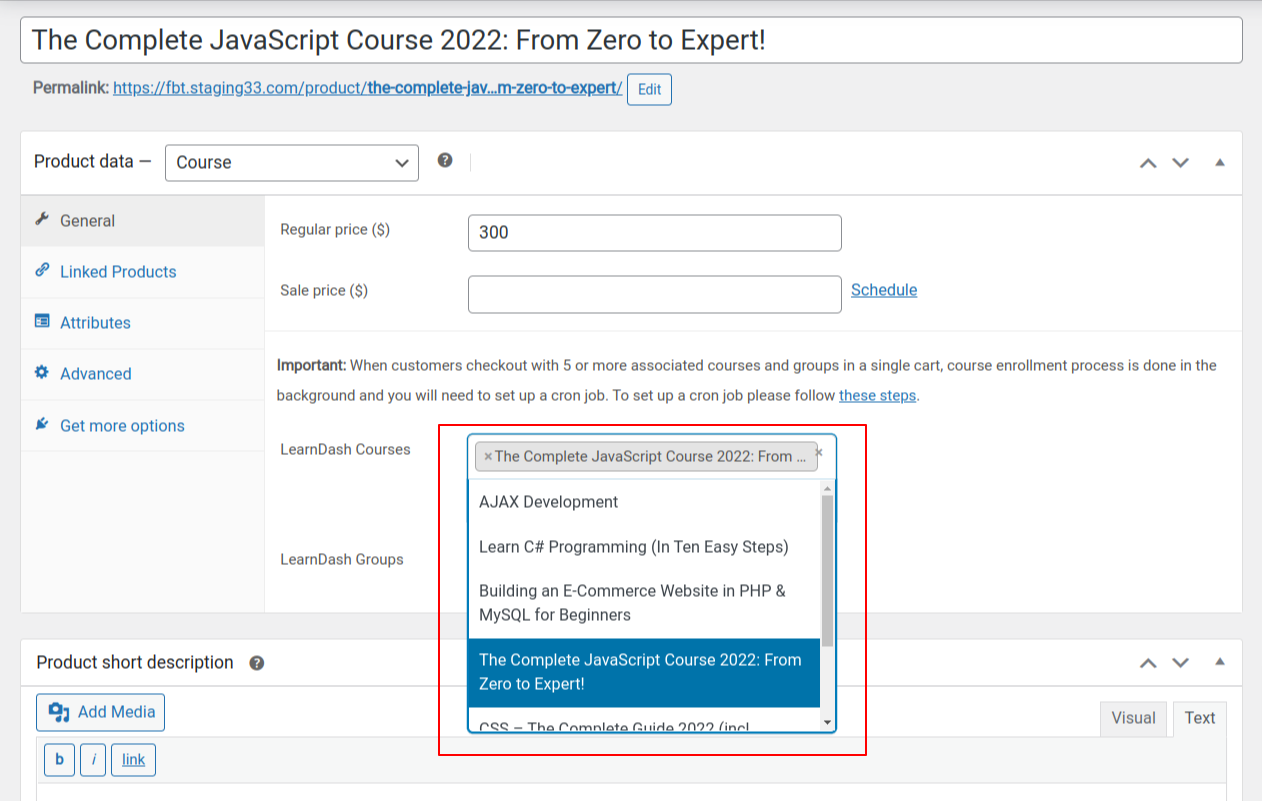Go to the Advanced tab
This screenshot has width=1262, height=801.
point(95,374)
